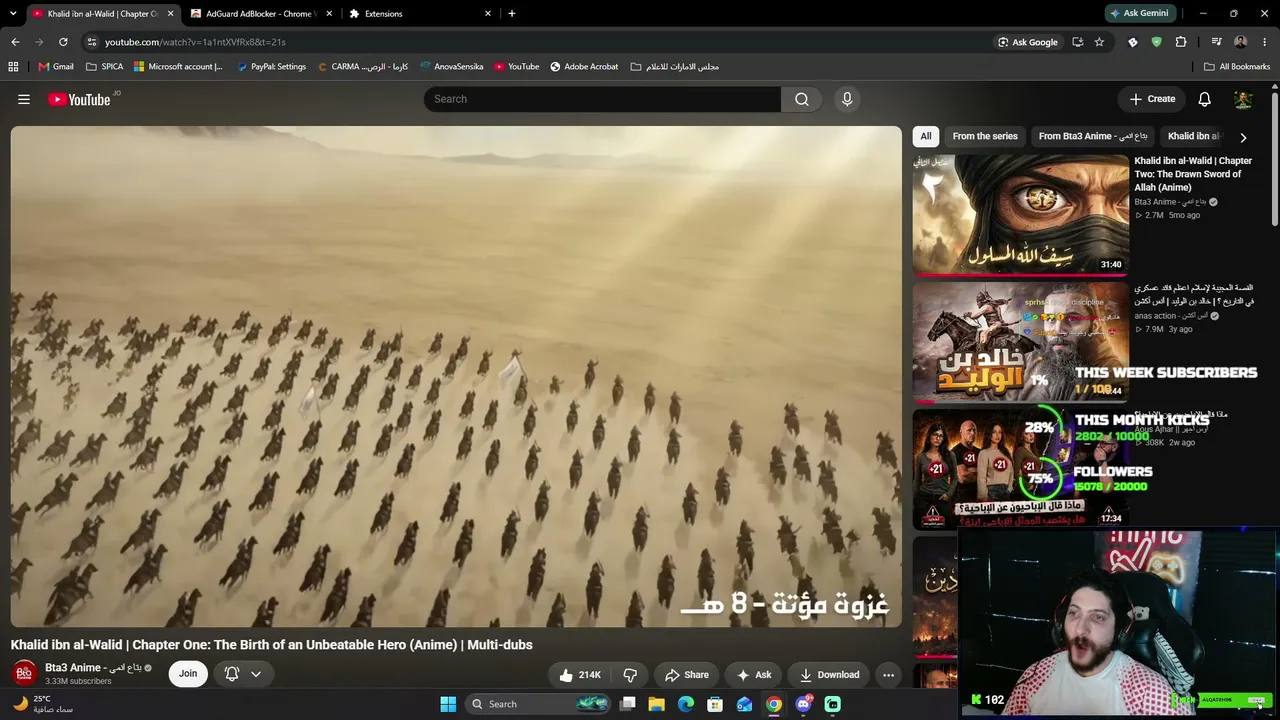Image resolution: width=1280 pixels, height=720 pixels.
Task: Open the Chrome apps grid shortcut
Action: (x=13, y=67)
